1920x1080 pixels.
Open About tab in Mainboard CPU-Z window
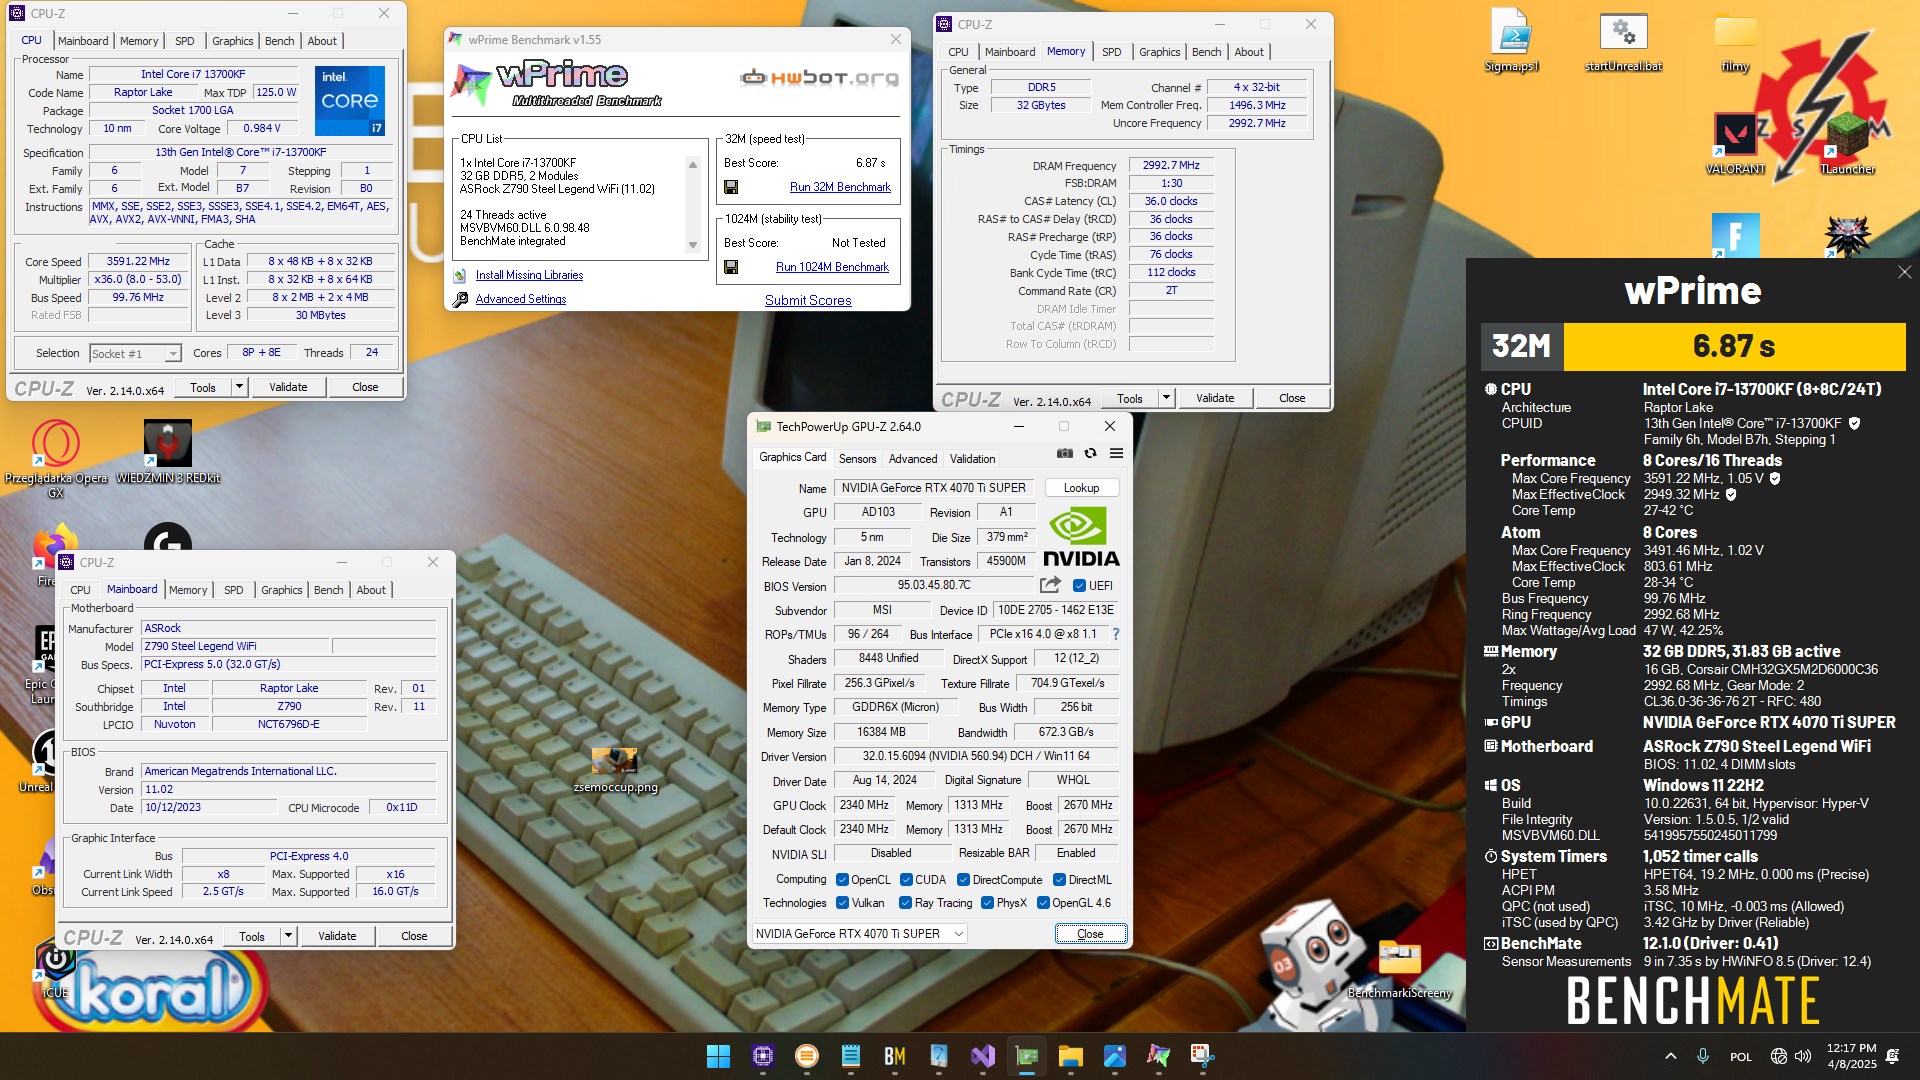coord(371,590)
